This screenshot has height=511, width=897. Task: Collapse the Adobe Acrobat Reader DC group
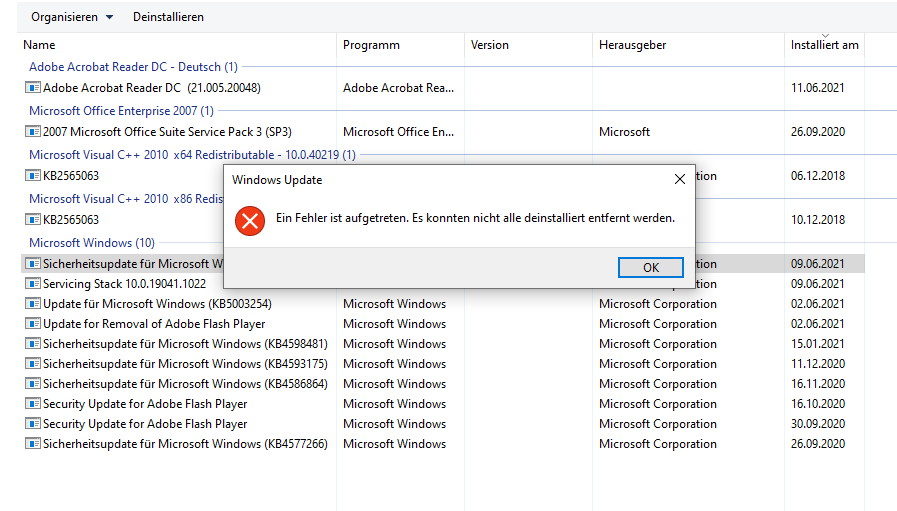click(x=133, y=67)
